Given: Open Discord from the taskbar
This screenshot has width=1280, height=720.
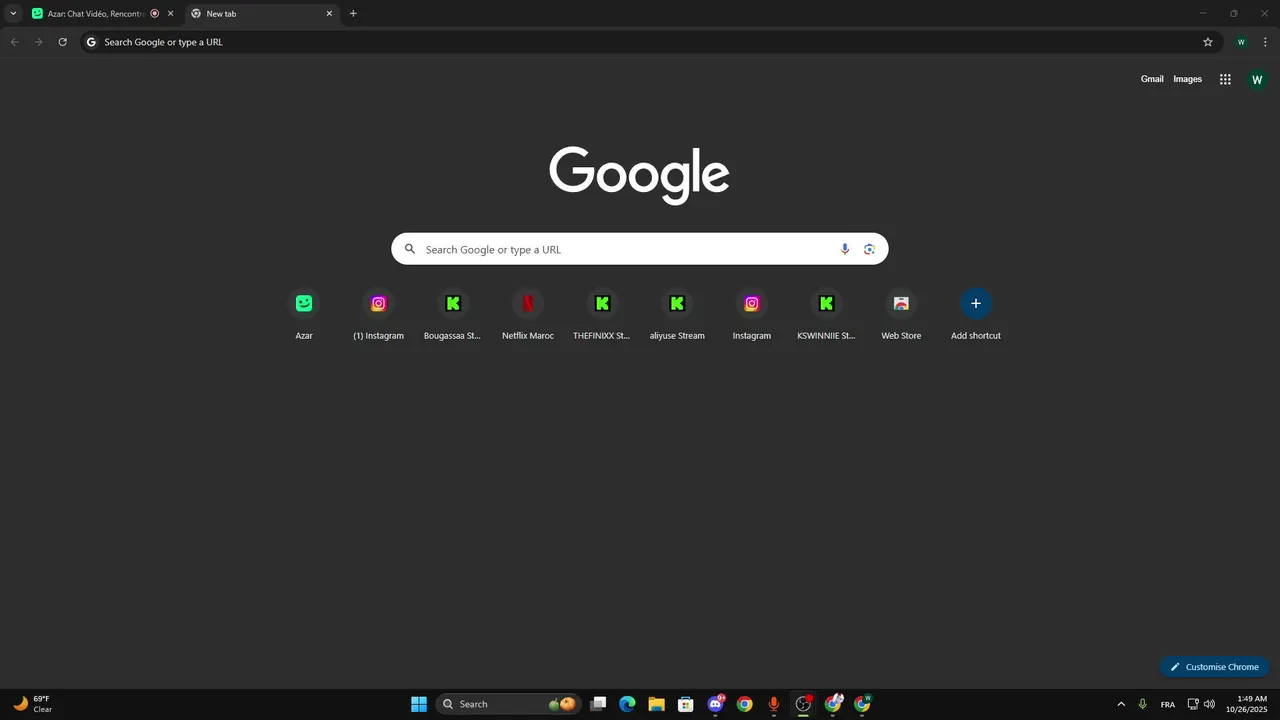Looking at the screenshot, I should (x=715, y=704).
